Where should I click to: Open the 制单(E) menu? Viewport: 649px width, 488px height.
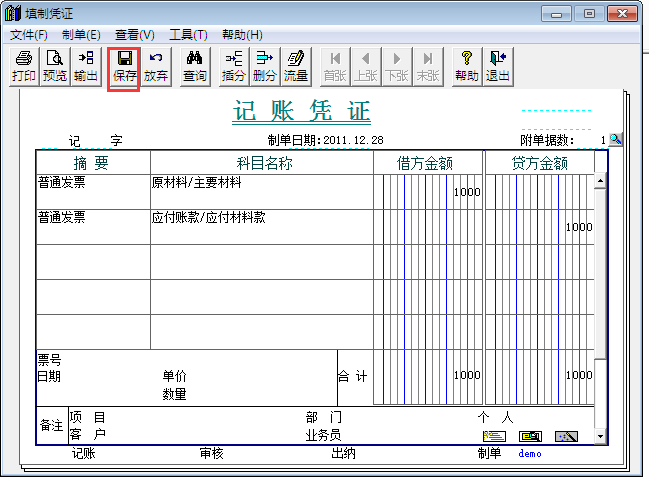(81, 34)
